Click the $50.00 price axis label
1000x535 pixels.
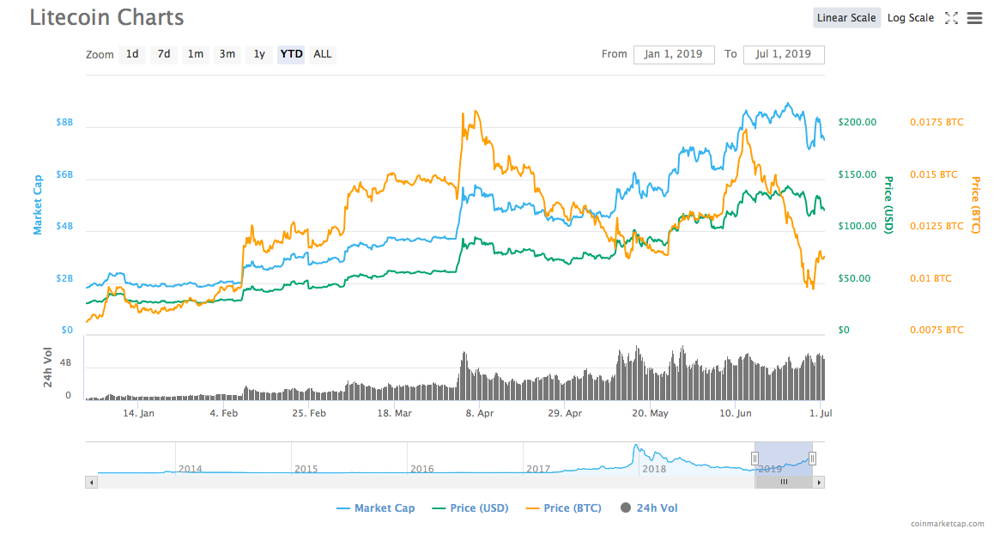tap(854, 279)
